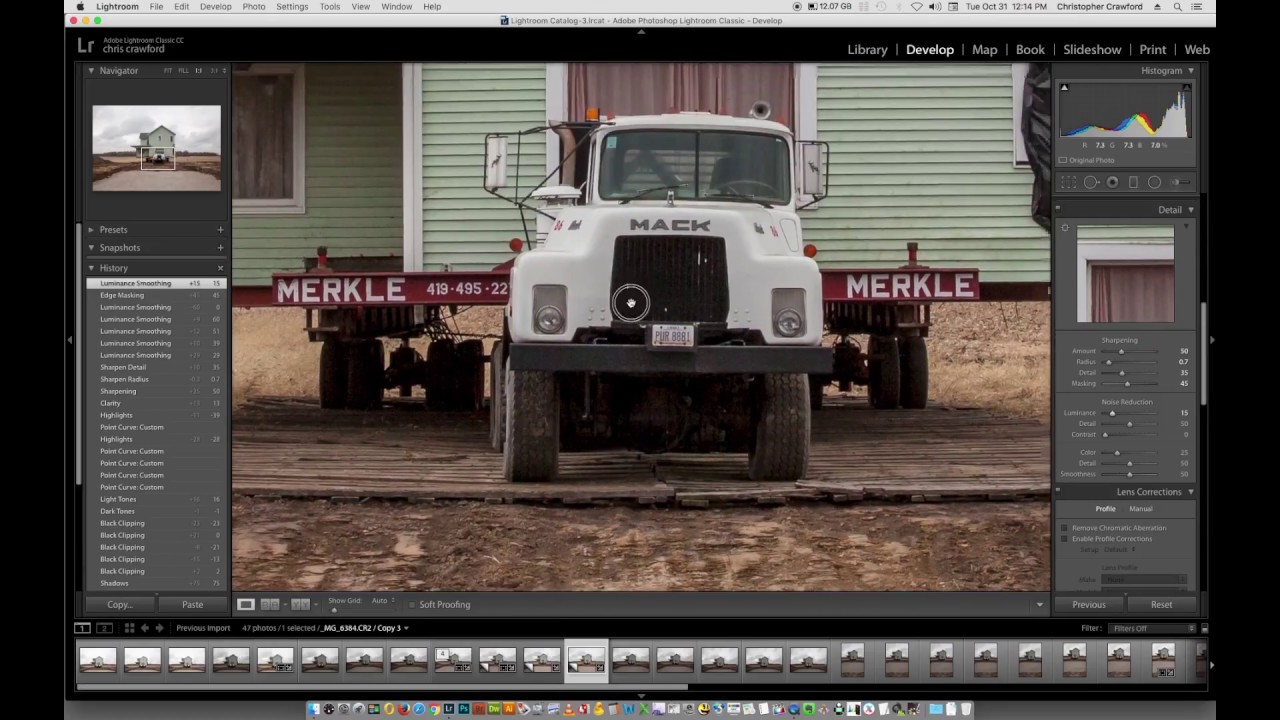Add a new preset with plus icon
Viewport: 1280px width, 720px height.
(x=220, y=230)
